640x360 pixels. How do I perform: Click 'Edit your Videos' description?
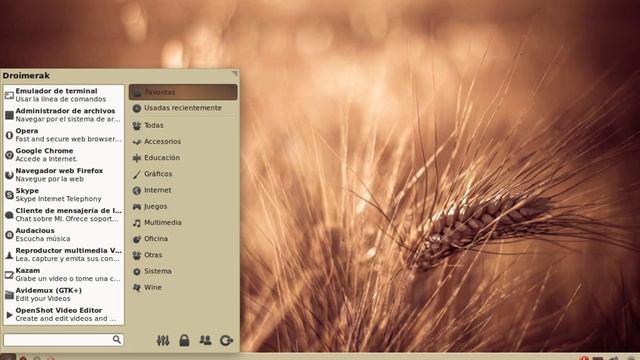point(43,299)
